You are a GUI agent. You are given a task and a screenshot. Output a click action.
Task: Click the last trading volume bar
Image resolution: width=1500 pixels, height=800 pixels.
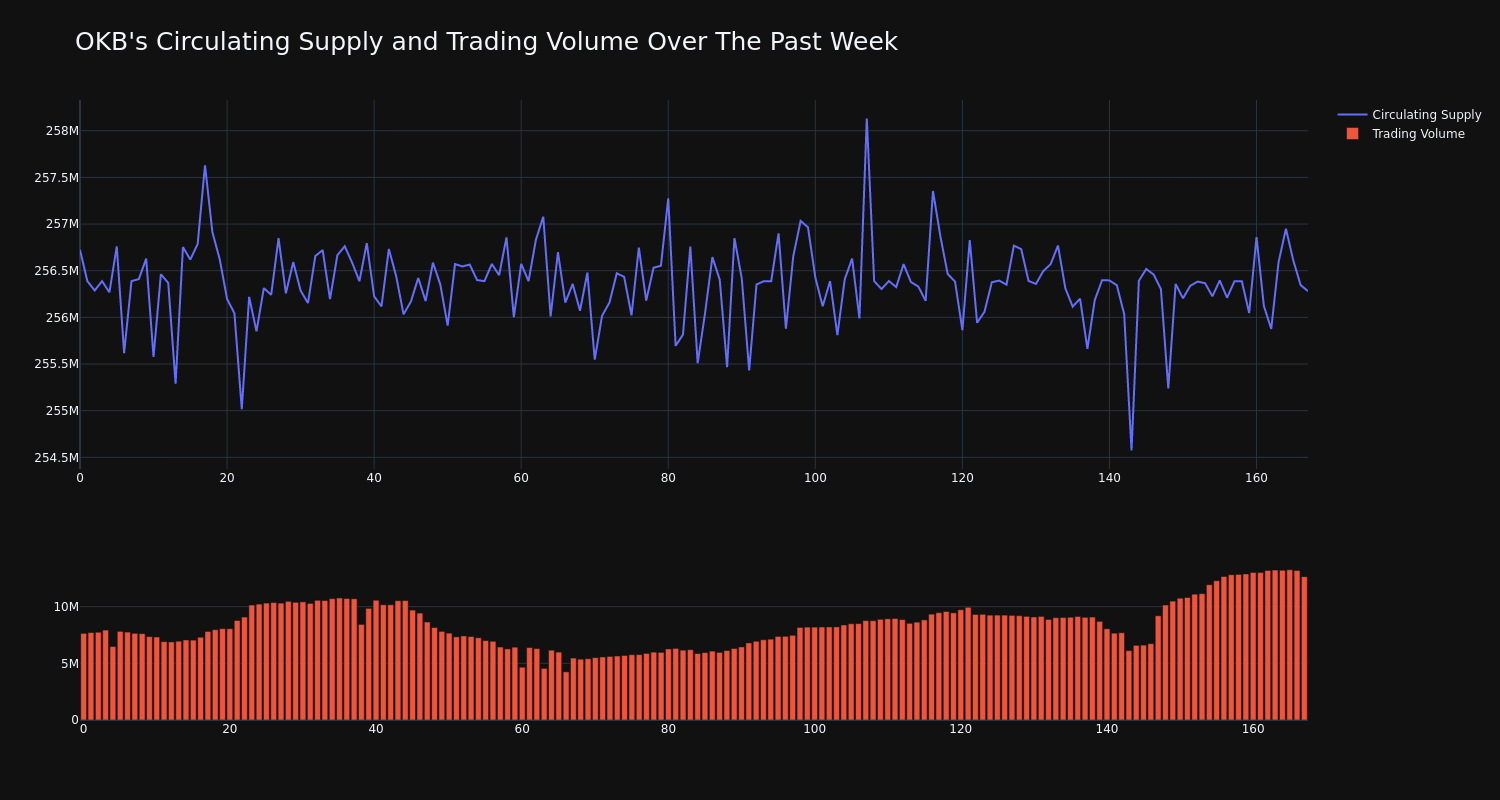pyautogui.click(x=1304, y=648)
